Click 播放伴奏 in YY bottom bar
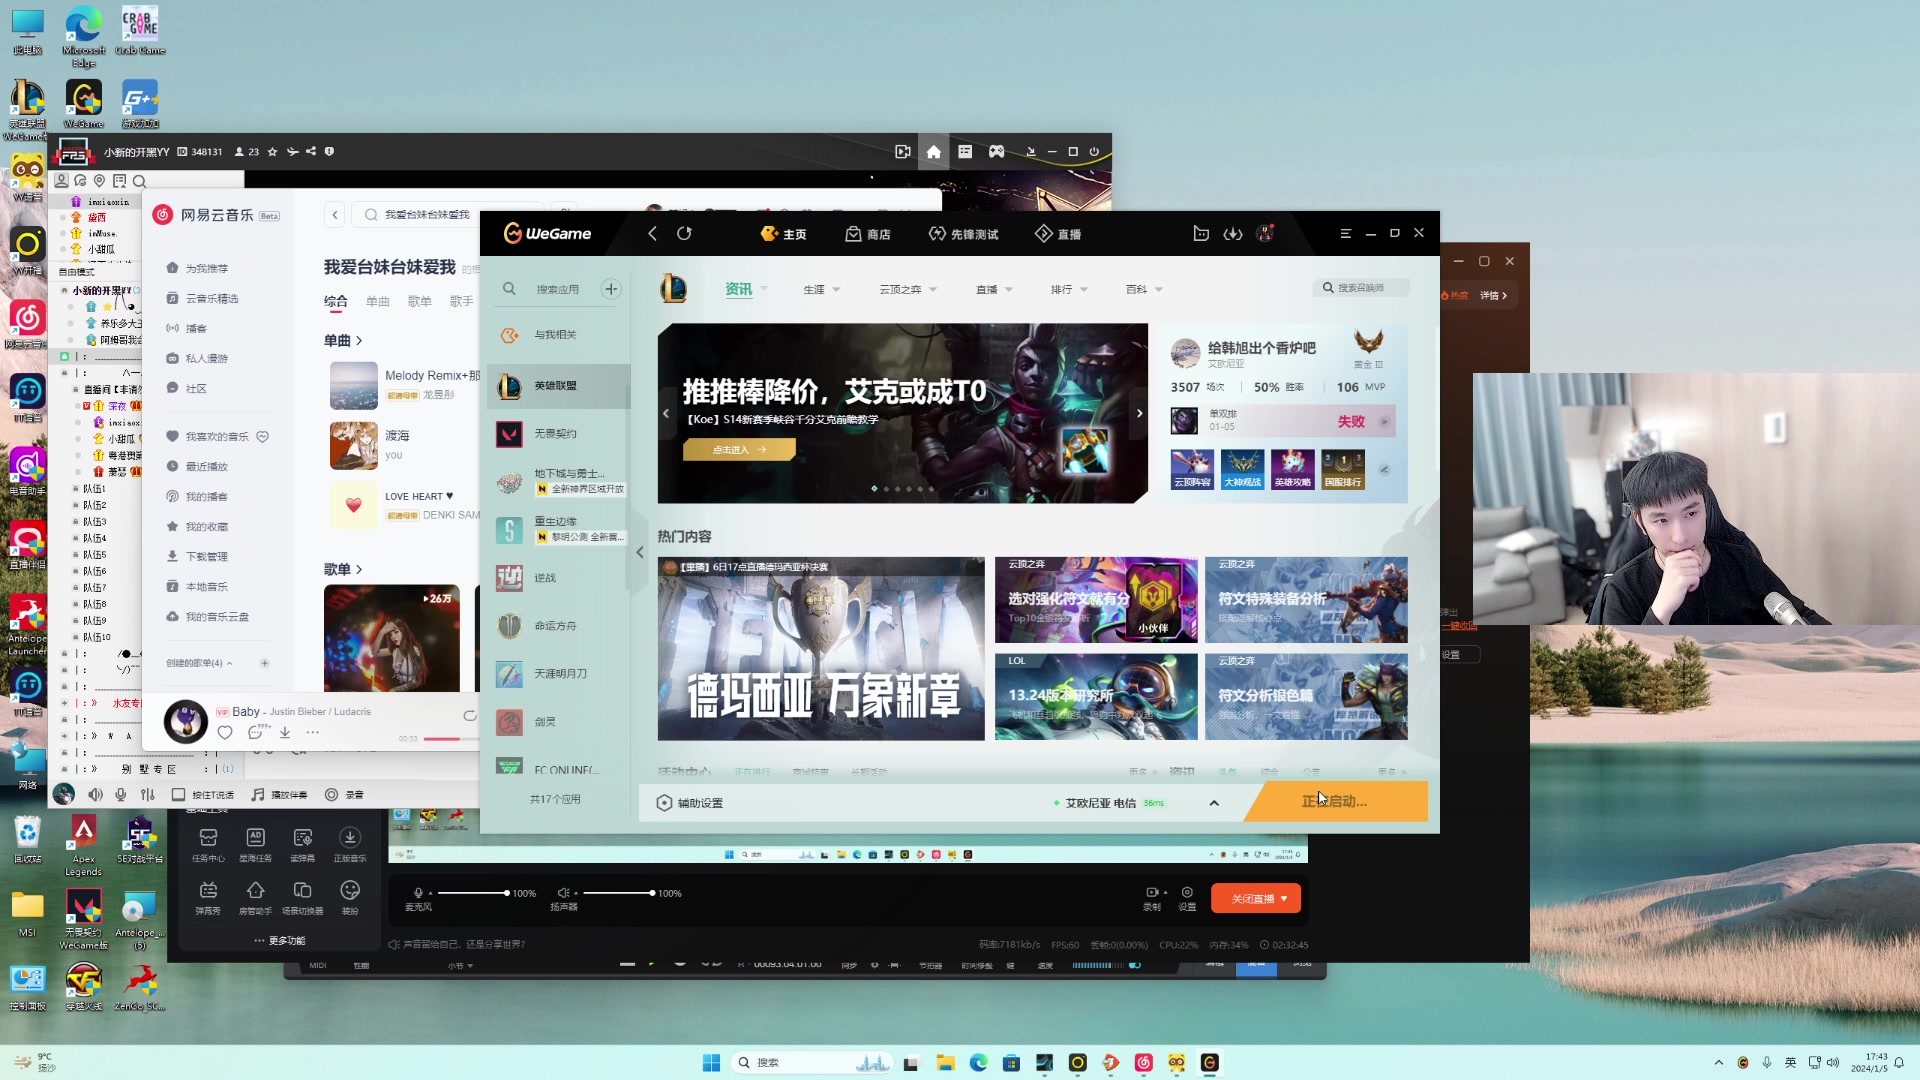 [x=279, y=795]
